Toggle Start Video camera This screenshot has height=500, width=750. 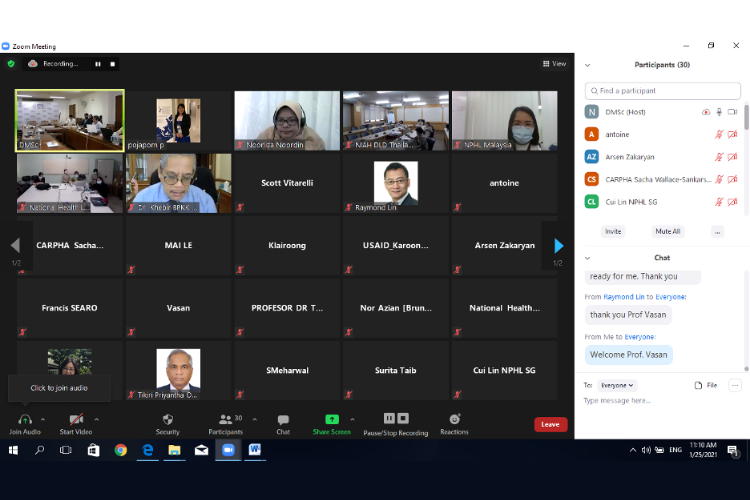click(76, 420)
